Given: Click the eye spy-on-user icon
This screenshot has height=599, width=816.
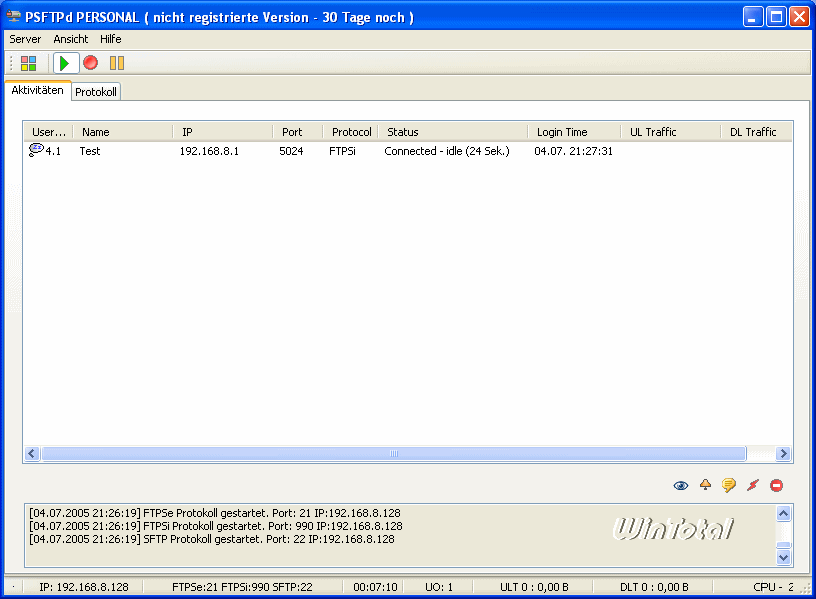Looking at the screenshot, I should point(681,486).
